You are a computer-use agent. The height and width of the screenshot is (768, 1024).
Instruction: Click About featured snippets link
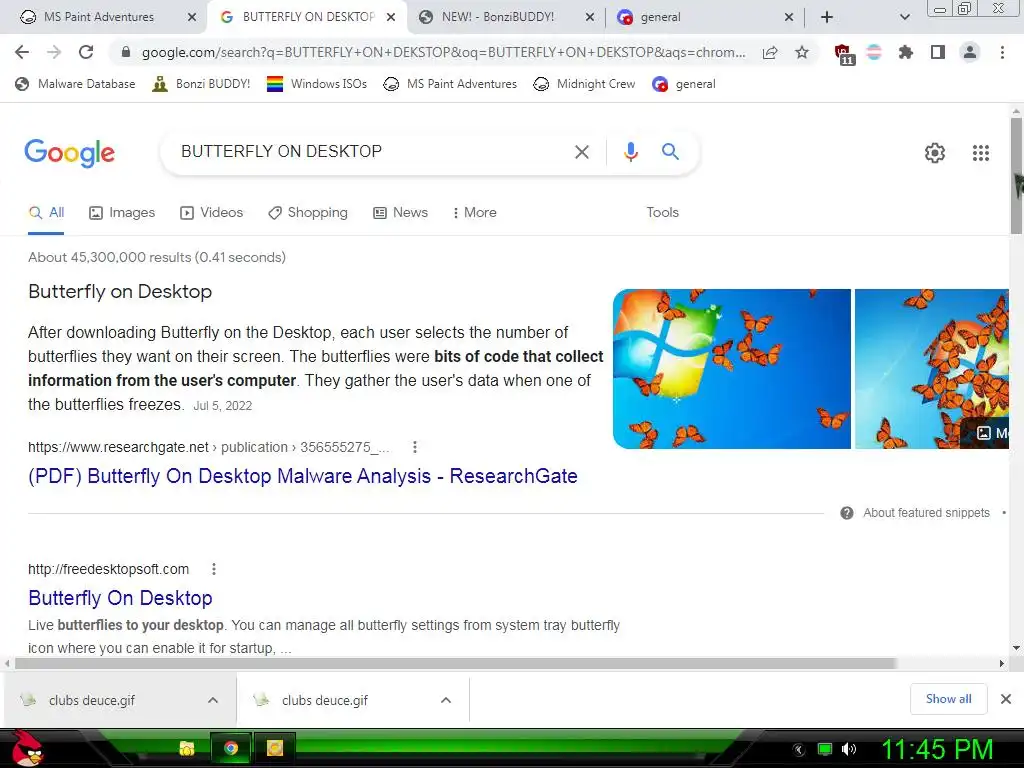point(926,513)
